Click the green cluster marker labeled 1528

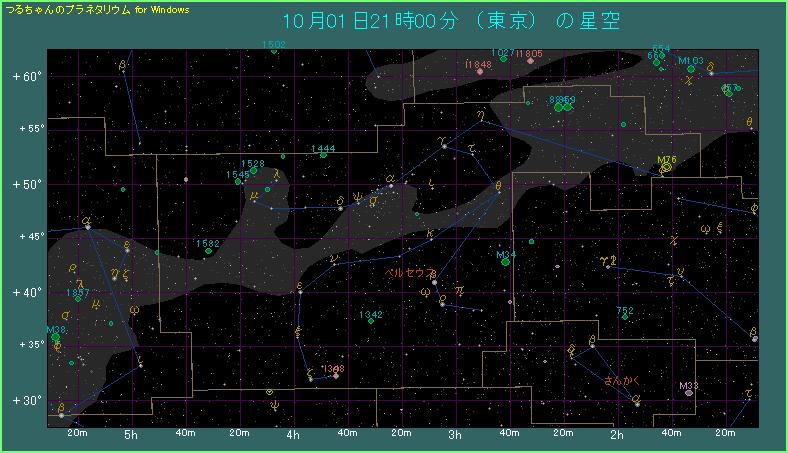click(254, 171)
